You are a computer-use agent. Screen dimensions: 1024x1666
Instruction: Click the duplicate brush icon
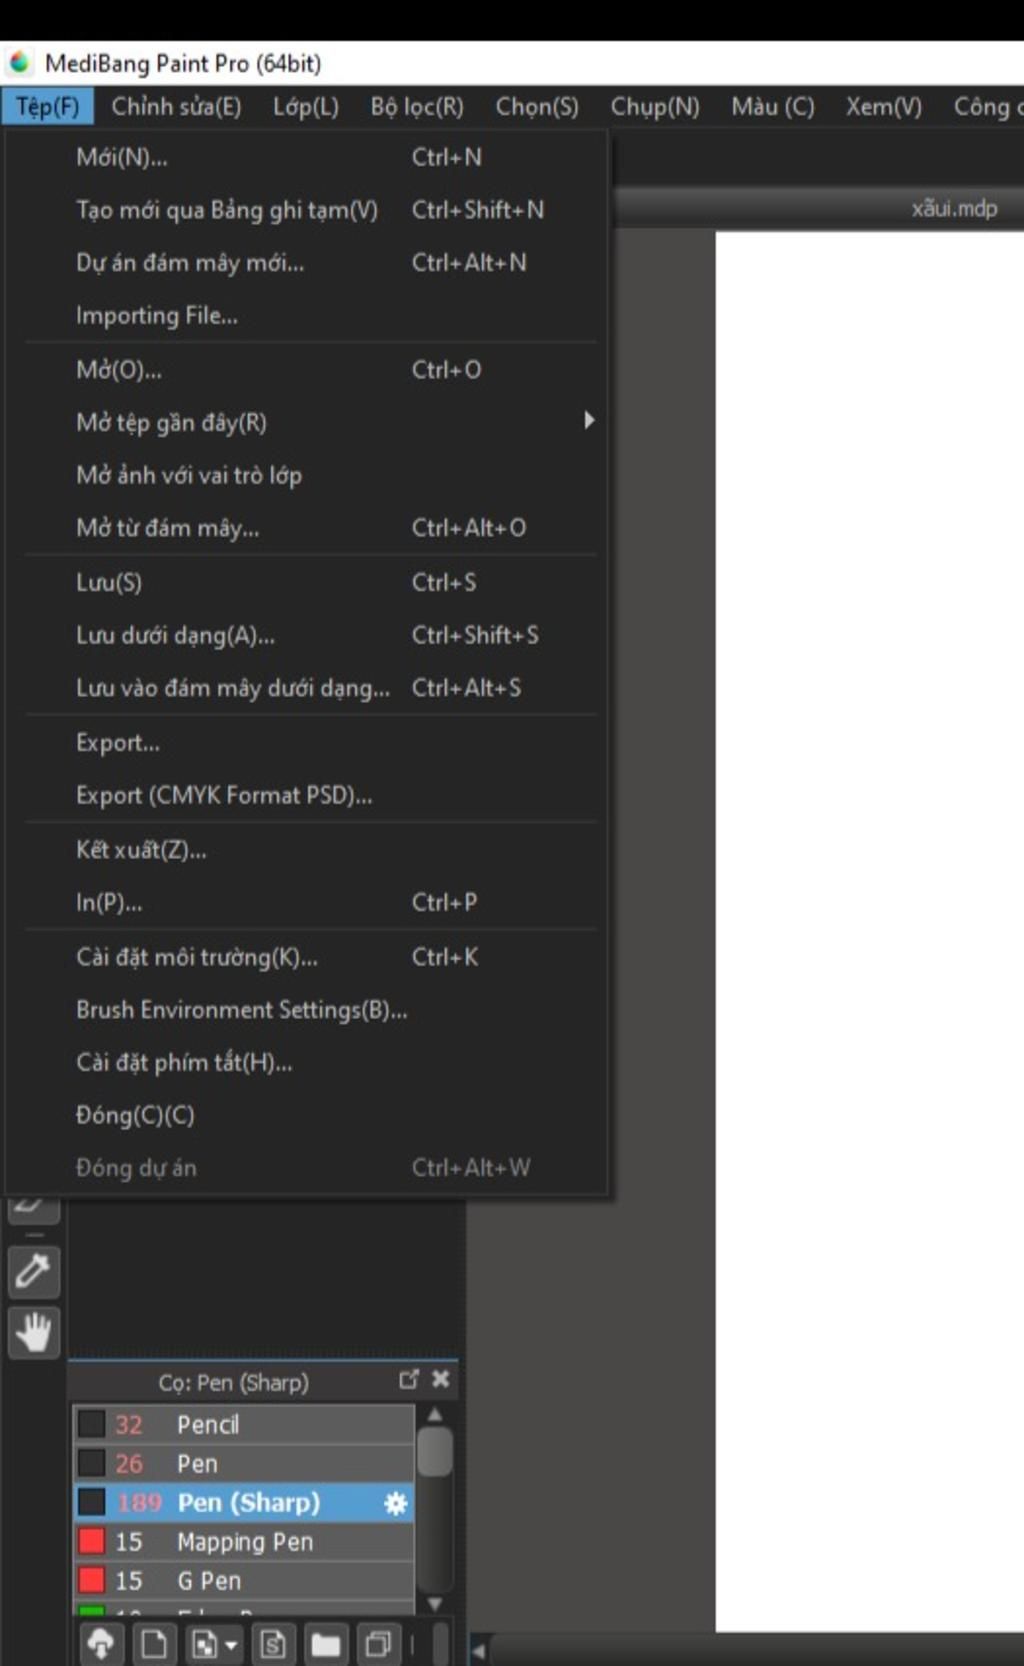click(x=378, y=1643)
